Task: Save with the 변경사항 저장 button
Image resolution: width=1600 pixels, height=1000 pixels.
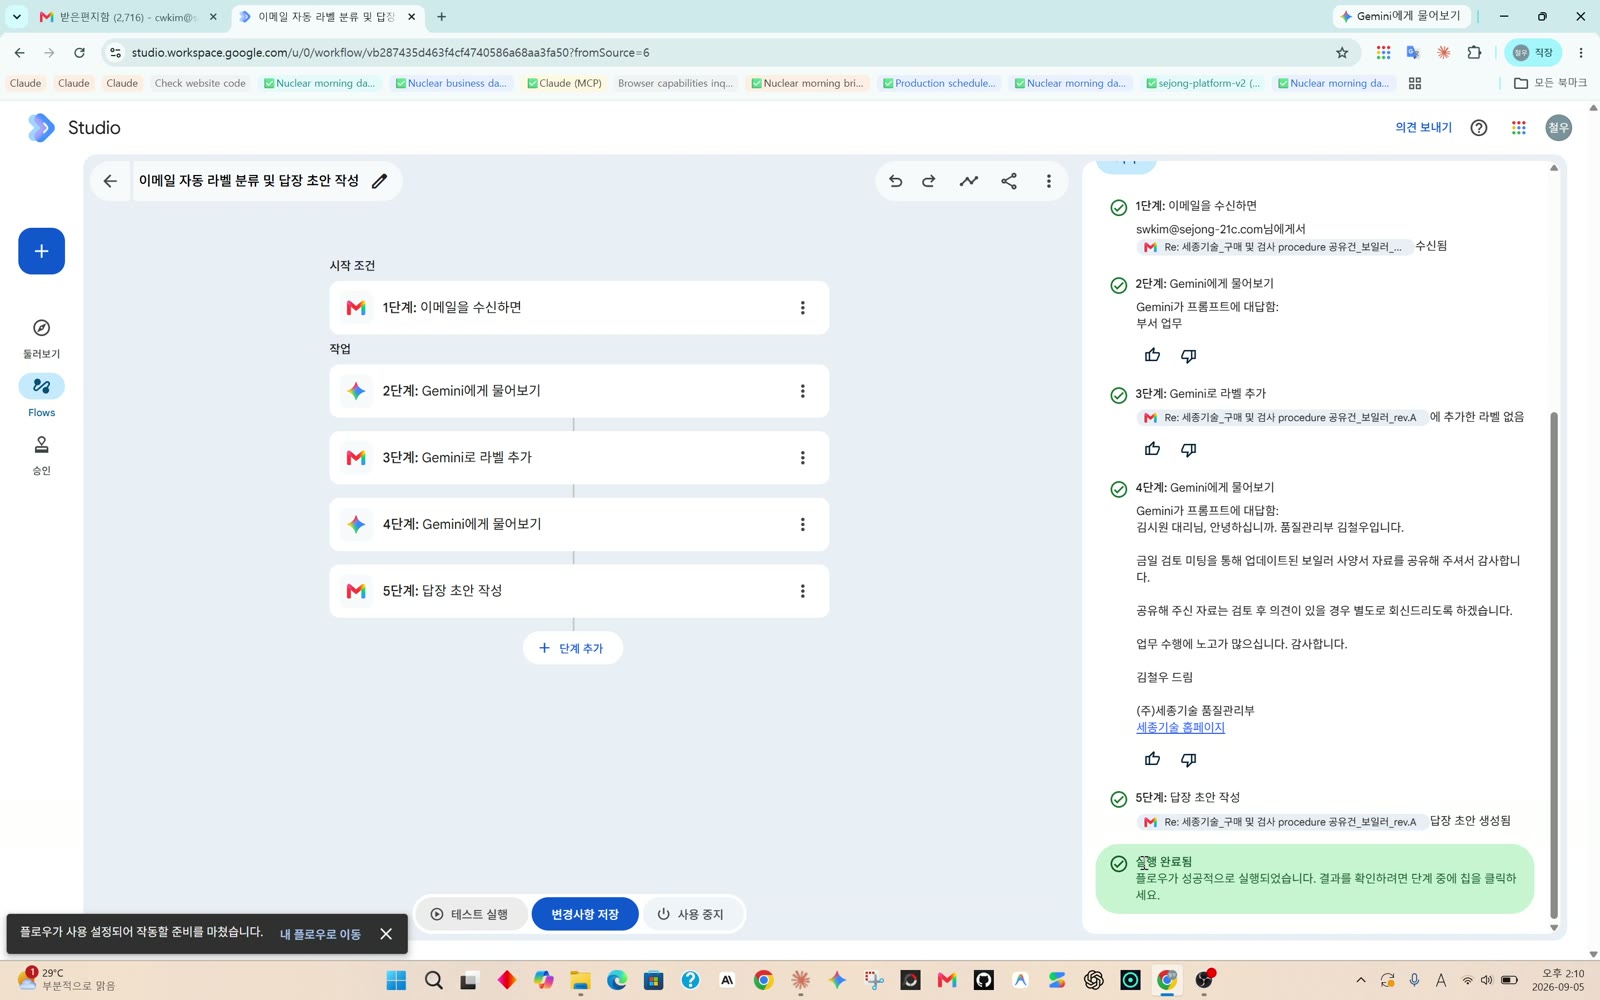Action: pos(585,914)
